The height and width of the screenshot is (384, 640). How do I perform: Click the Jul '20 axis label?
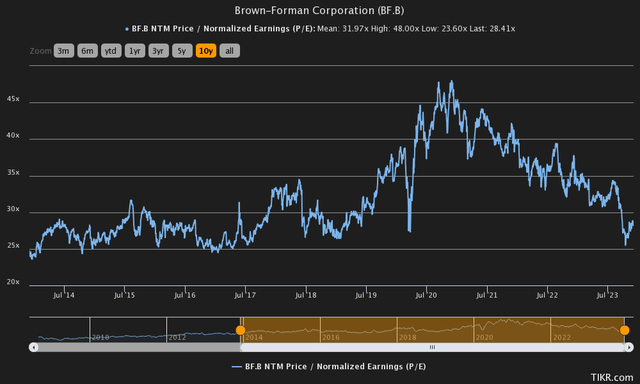(426, 295)
